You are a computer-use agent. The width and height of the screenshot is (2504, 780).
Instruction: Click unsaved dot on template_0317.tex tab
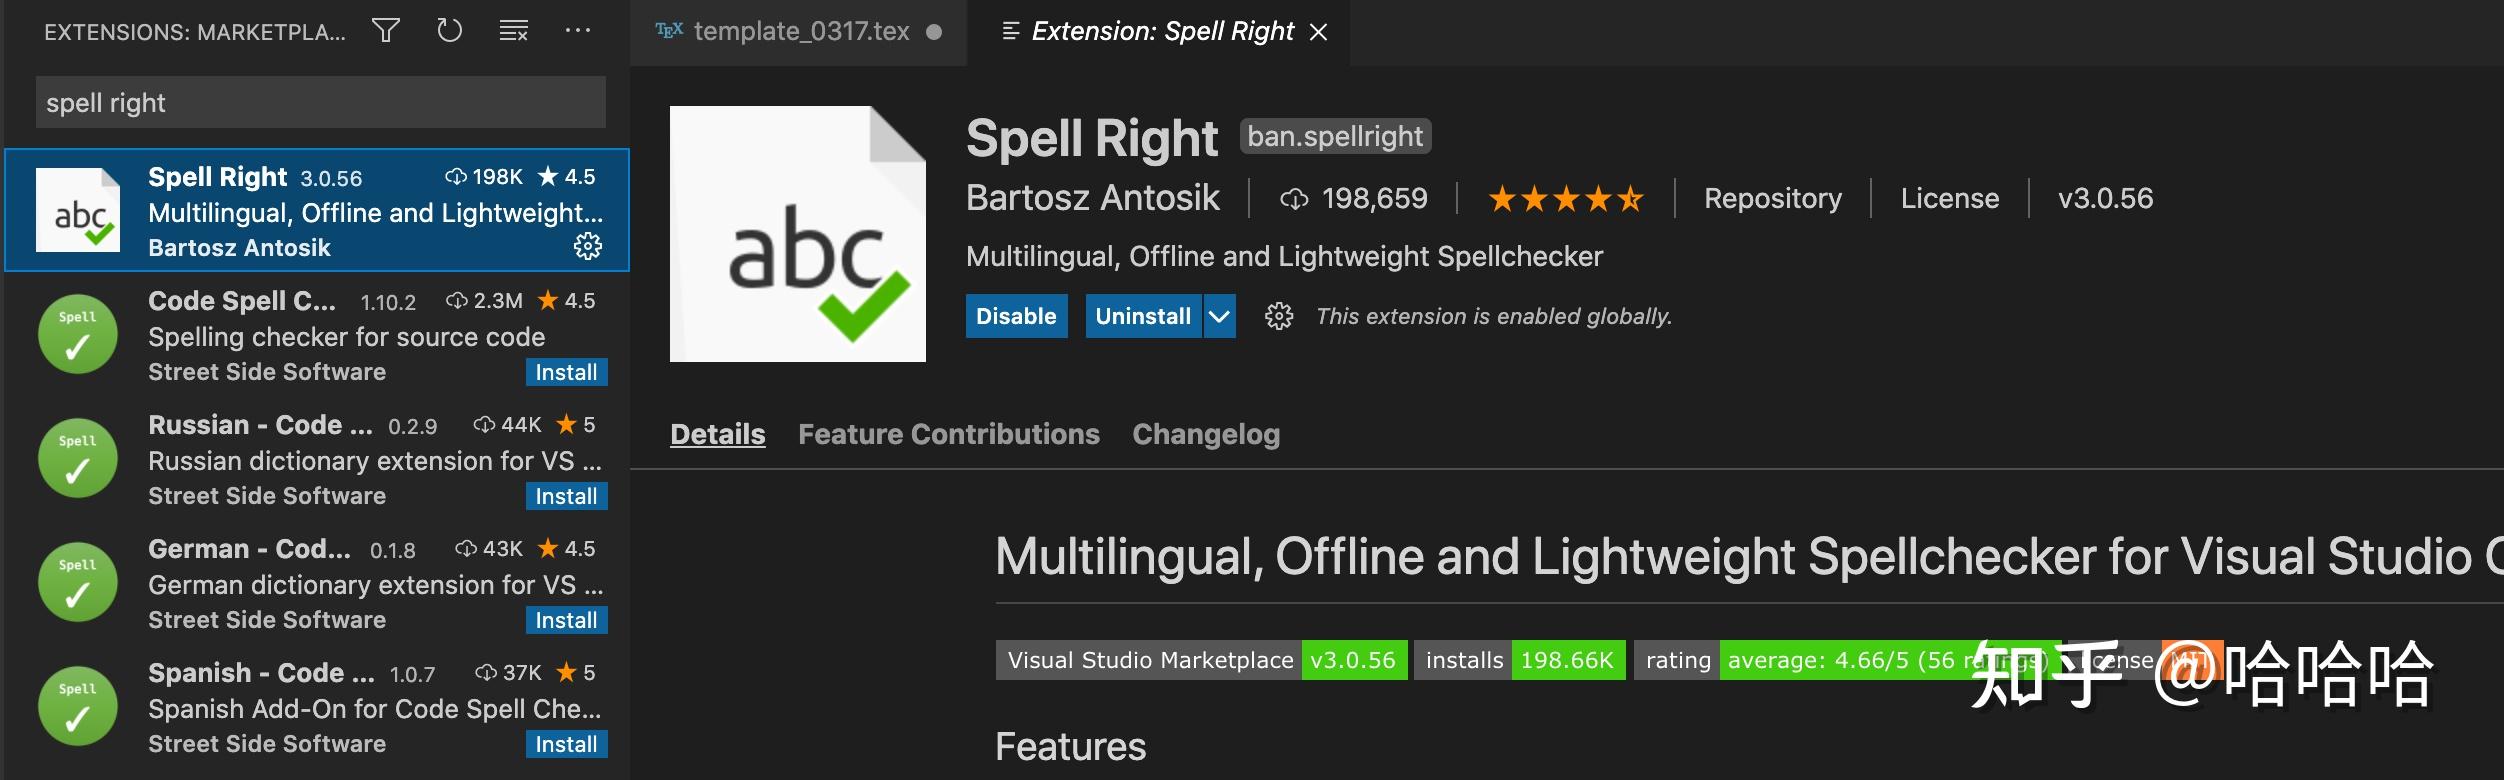(x=934, y=32)
